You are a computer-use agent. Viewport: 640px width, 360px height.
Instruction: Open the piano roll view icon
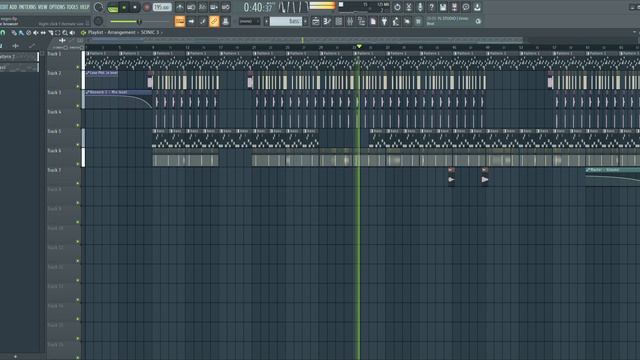[327, 21]
